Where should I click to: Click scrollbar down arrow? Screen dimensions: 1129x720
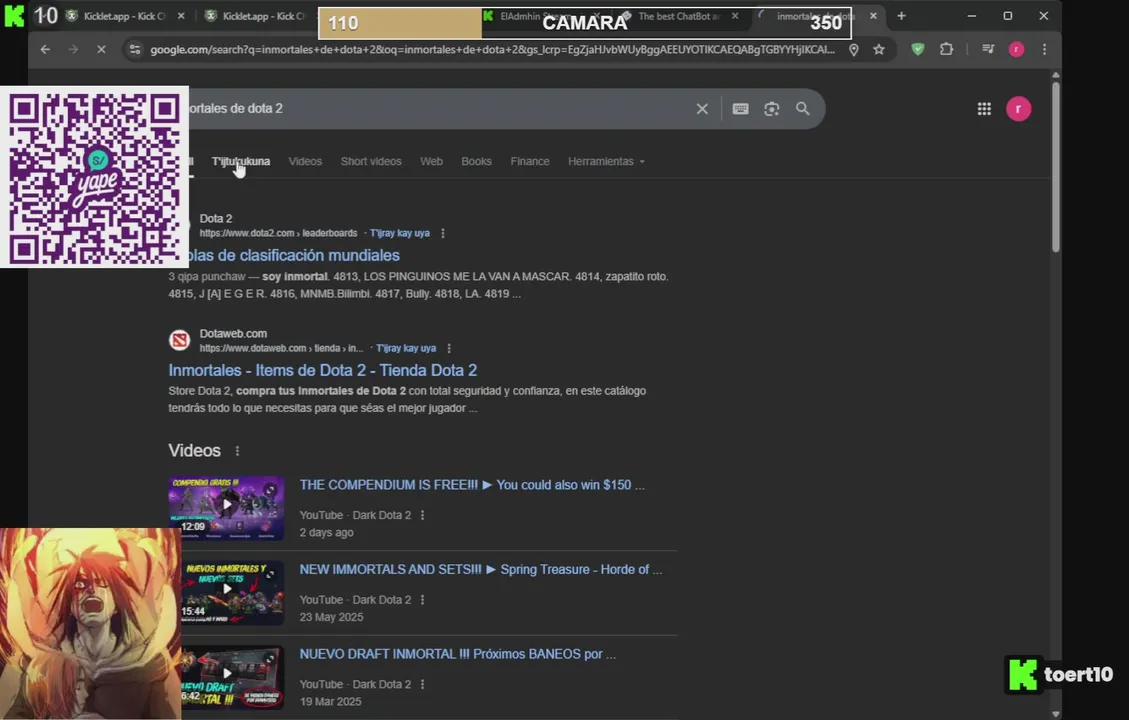tap(1056, 714)
